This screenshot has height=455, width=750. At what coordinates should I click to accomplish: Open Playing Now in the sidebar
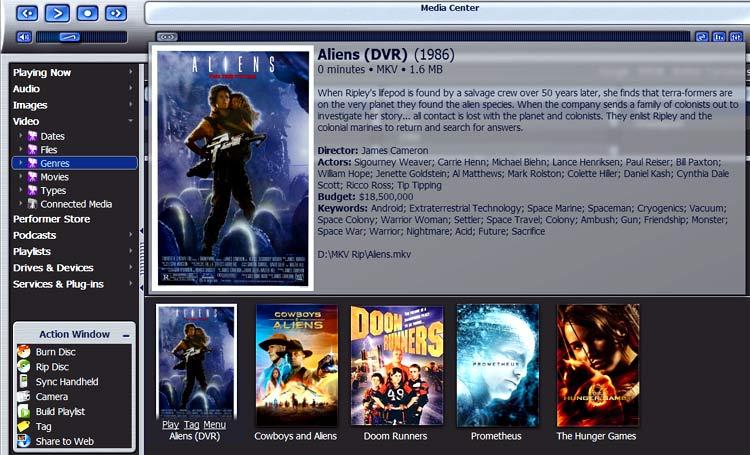[x=42, y=72]
